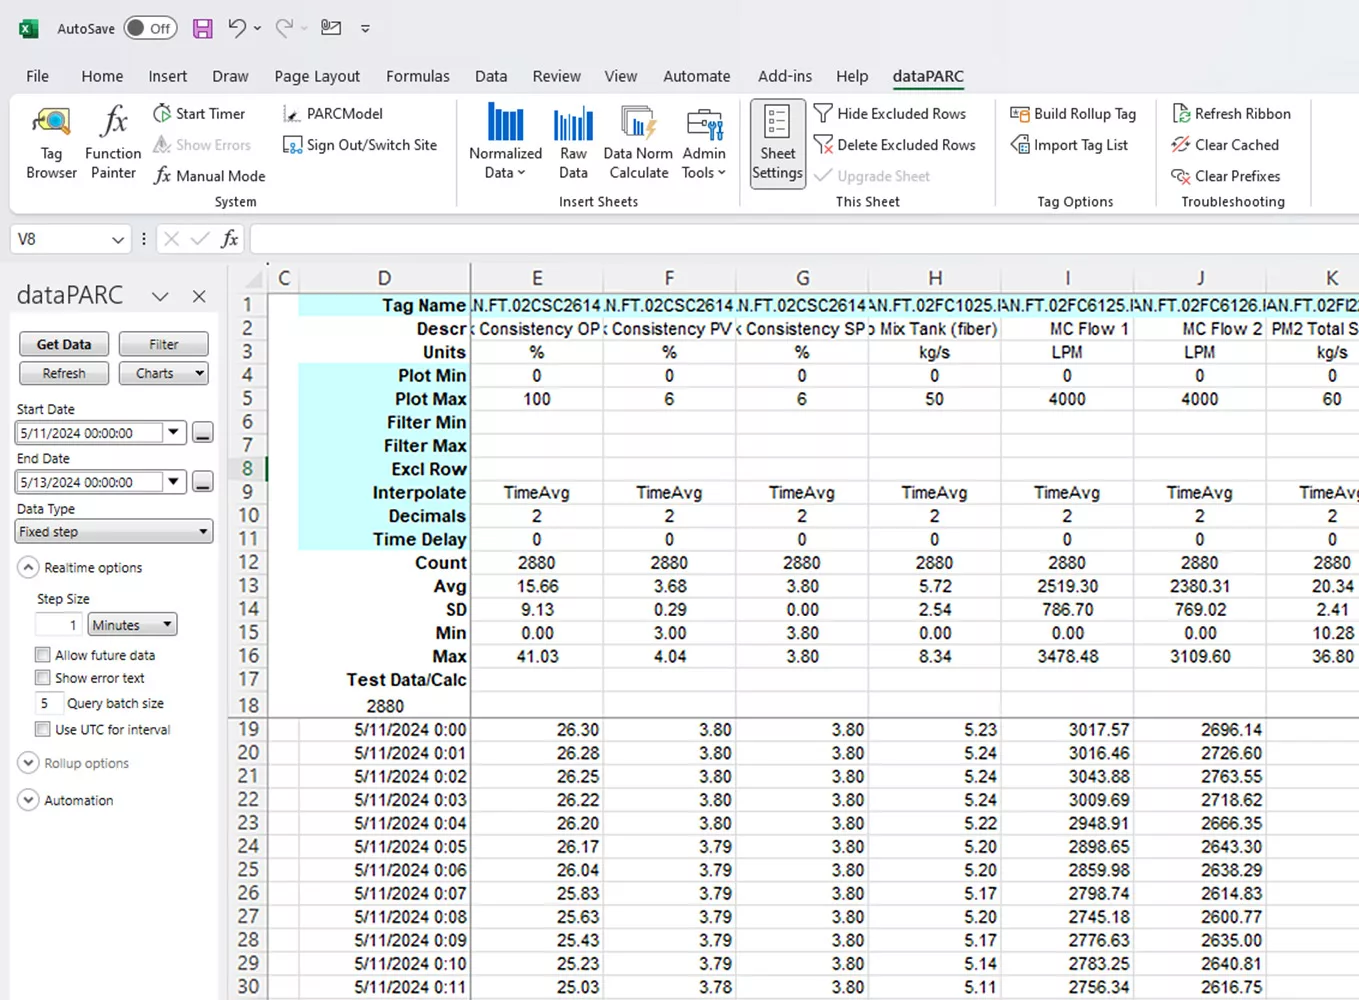The width and height of the screenshot is (1359, 1000).
Task: Insert a Raw Data sheet
Action: (x=573, y=143)
